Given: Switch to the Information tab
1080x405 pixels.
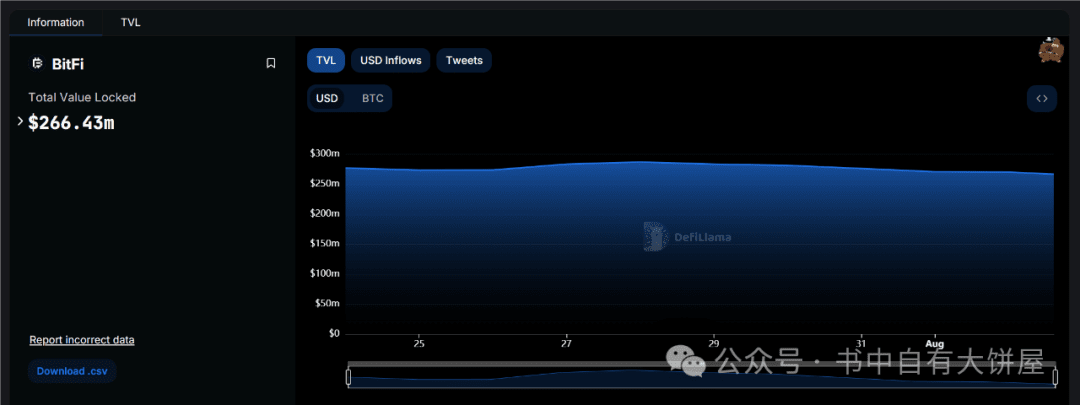Looking at the screenshot, I should [x=56, y=22].
